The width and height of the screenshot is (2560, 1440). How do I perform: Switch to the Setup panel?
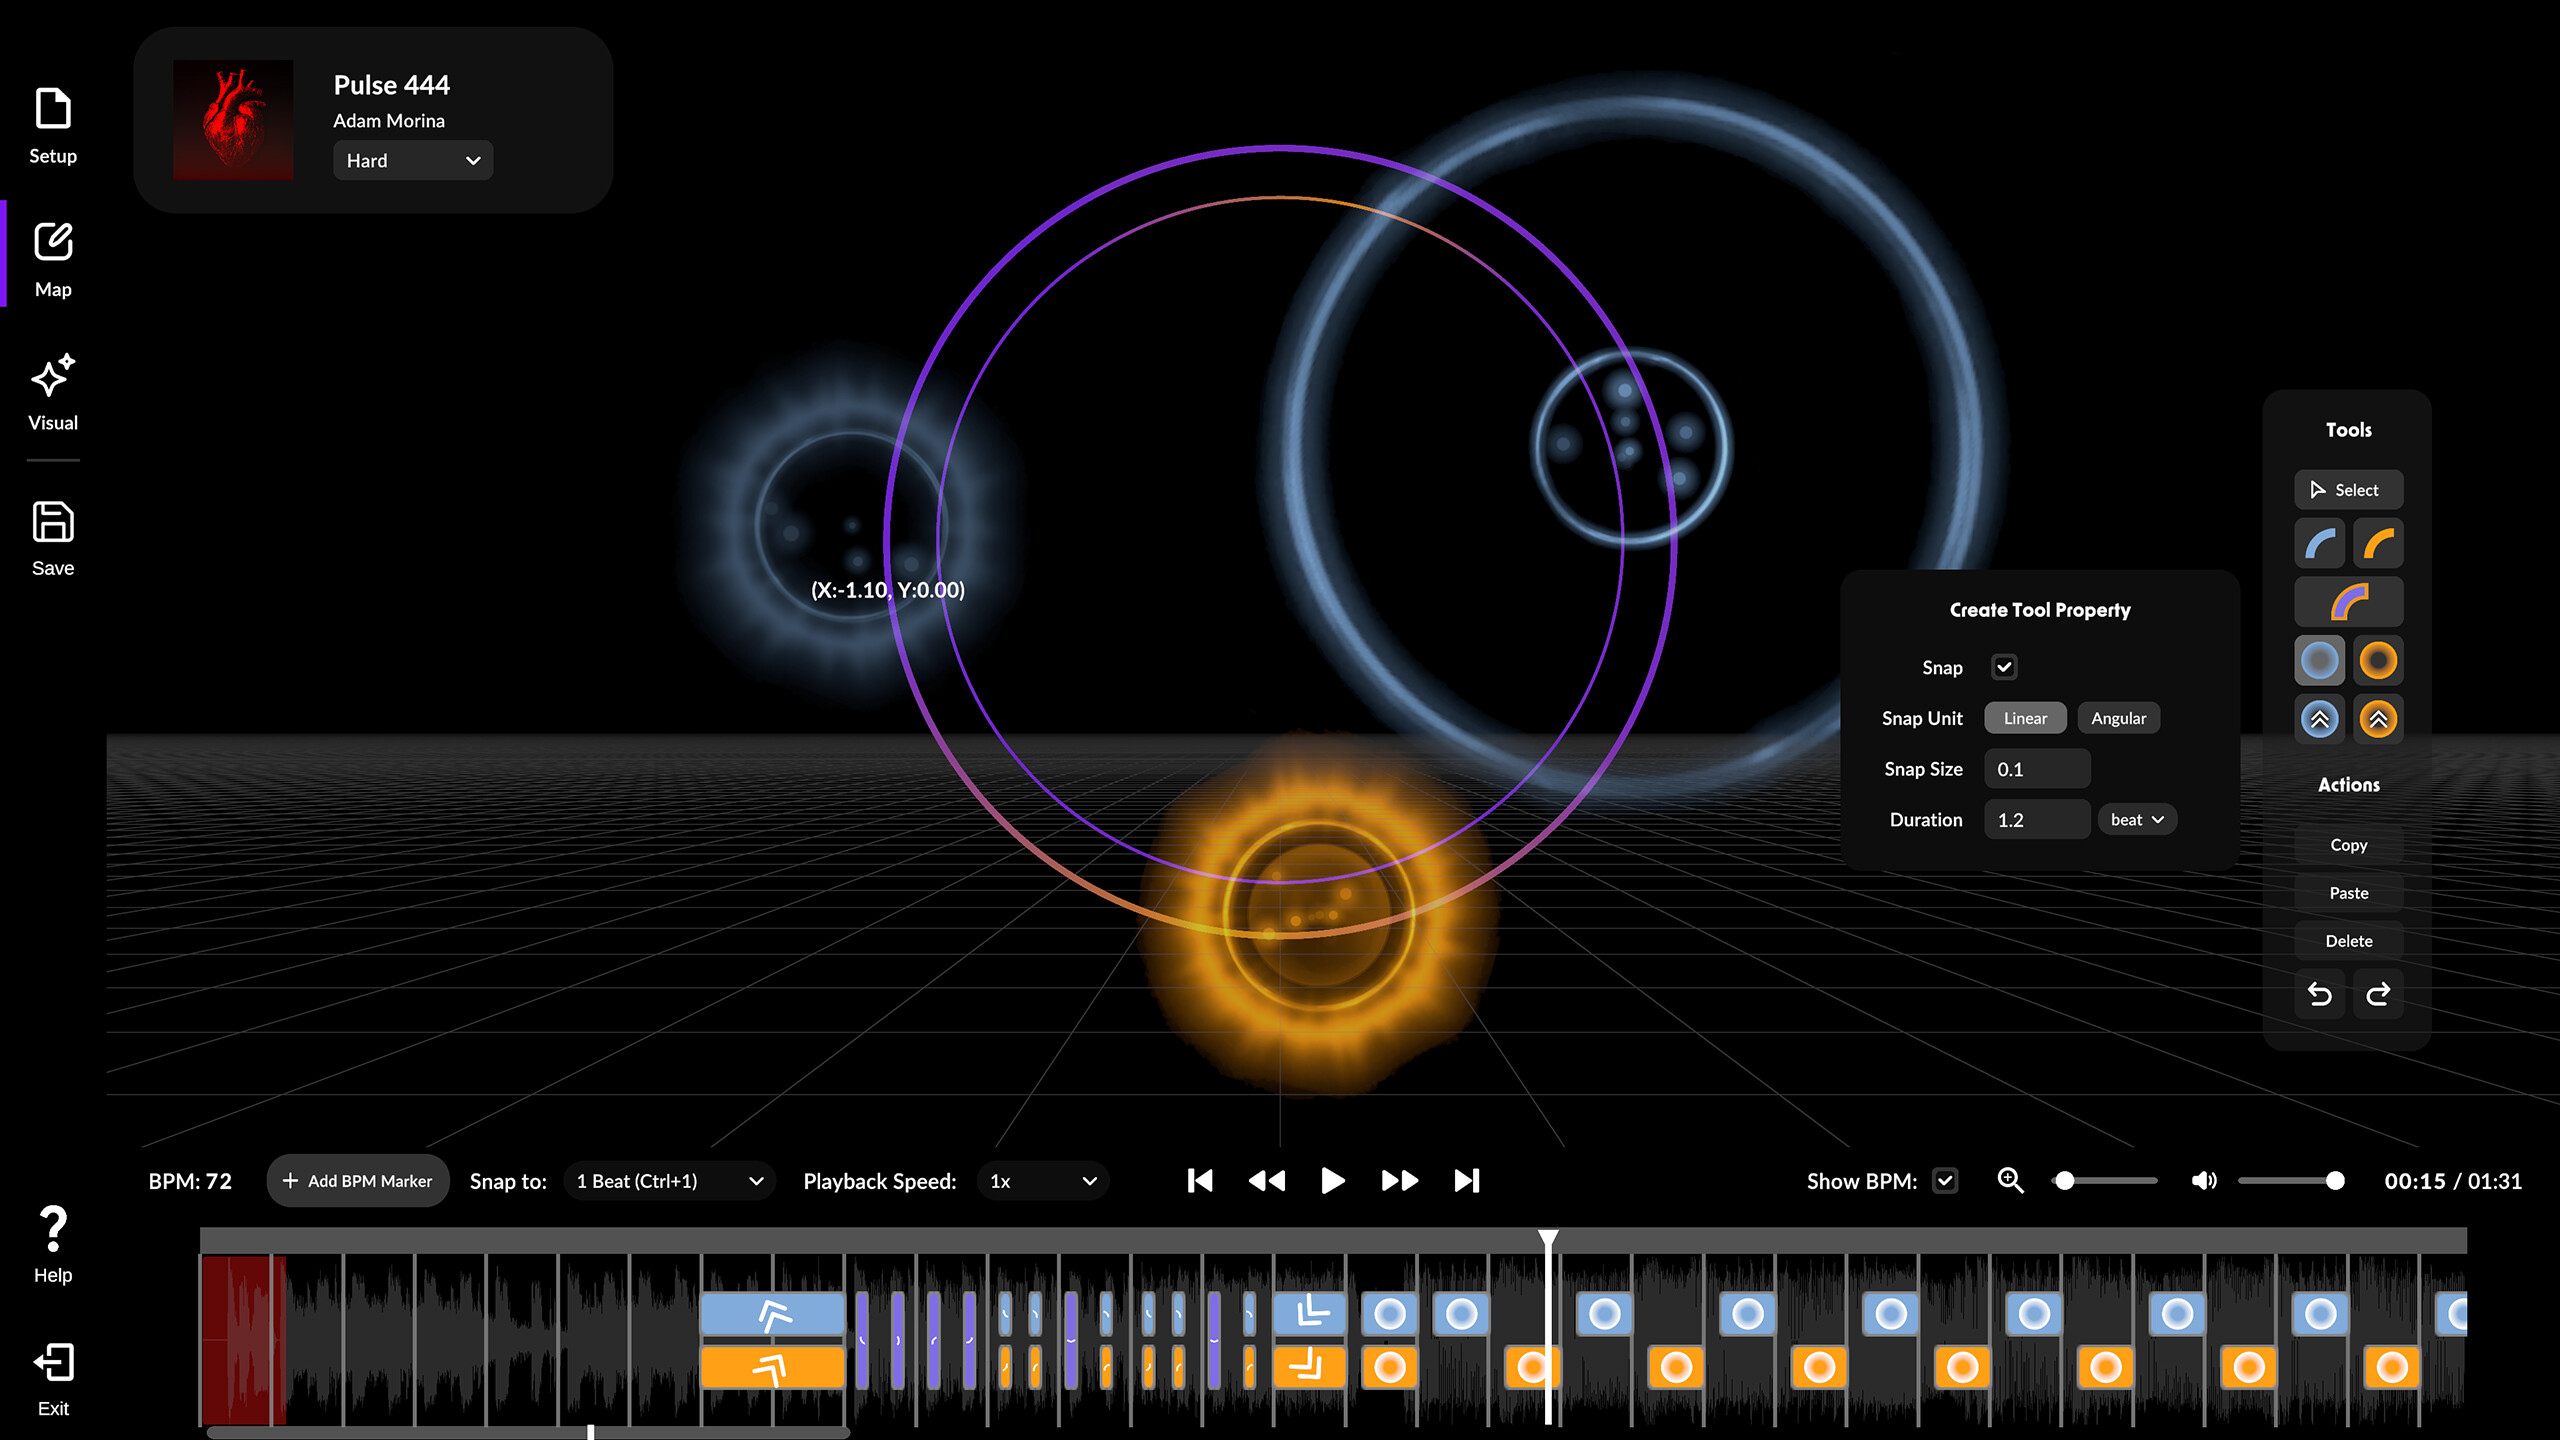point(52,123)
